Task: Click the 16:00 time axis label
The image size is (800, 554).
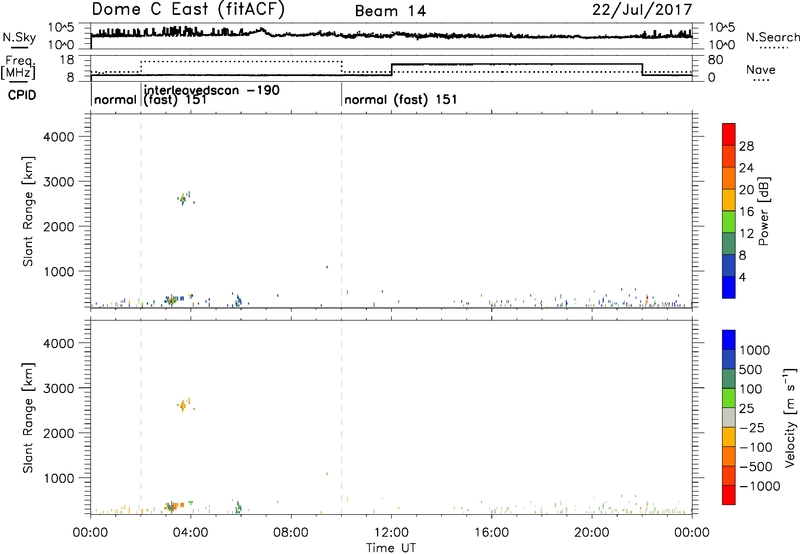Action: pyautogui.click(x=491, y=533)
